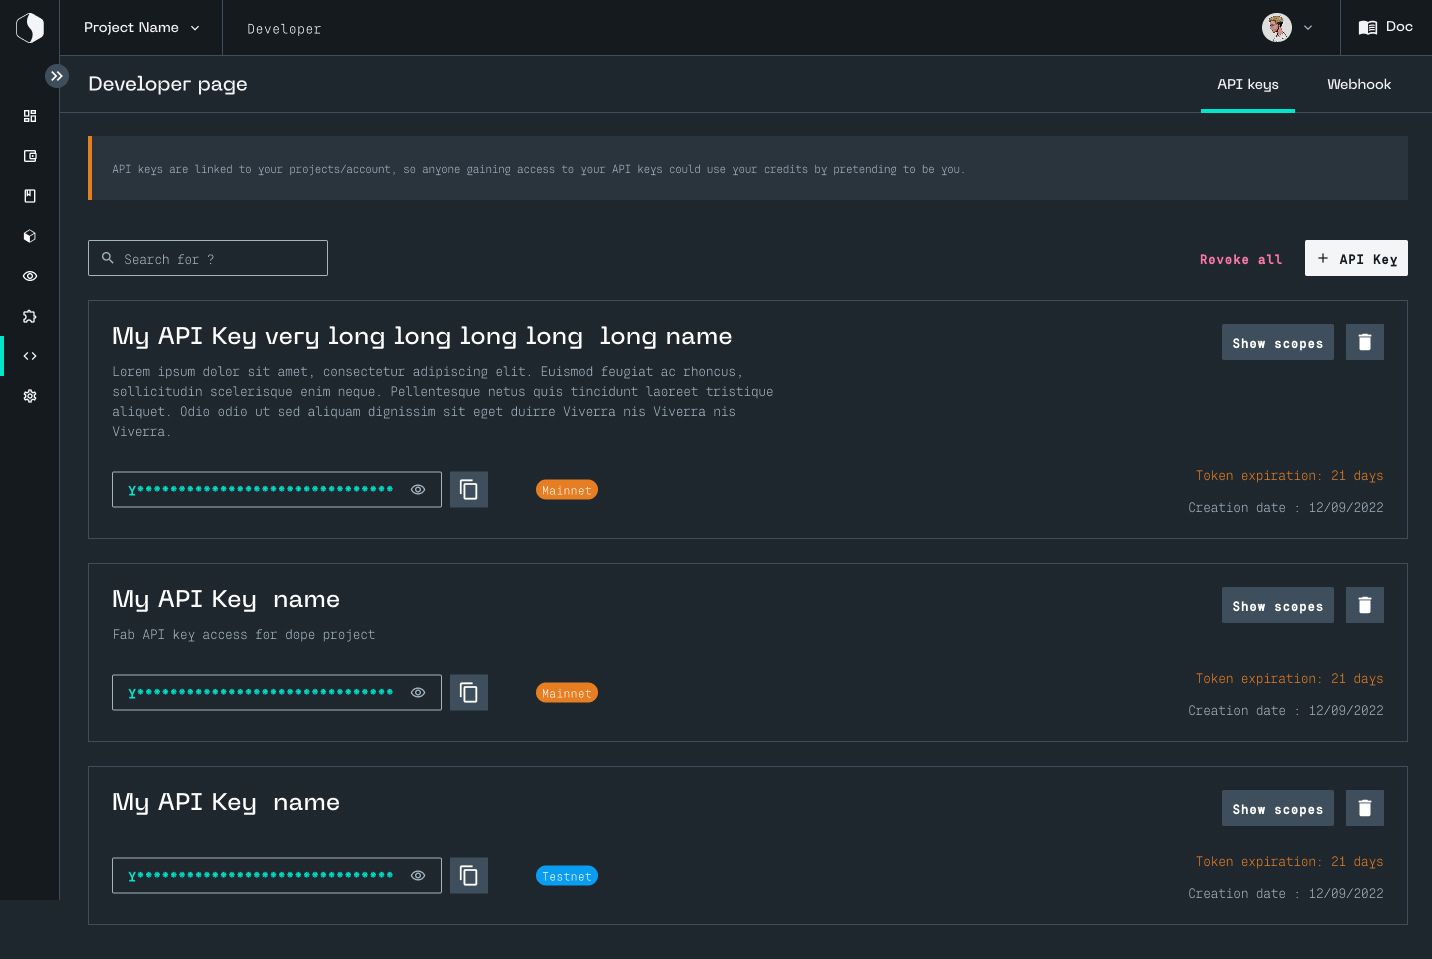Click the app logo in the sidebar
Image resolution: width=1432 pixels, height=959 pixels.
coord(30,28)
